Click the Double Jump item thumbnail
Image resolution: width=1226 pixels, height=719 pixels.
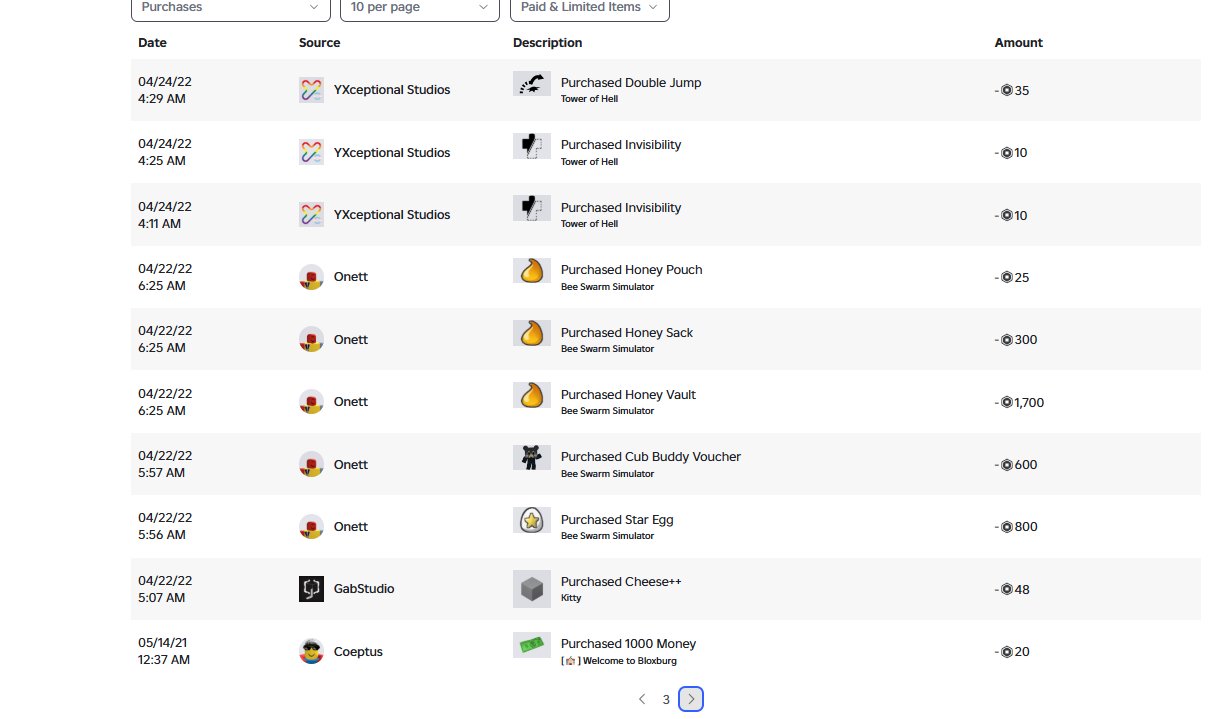[532, 84]
